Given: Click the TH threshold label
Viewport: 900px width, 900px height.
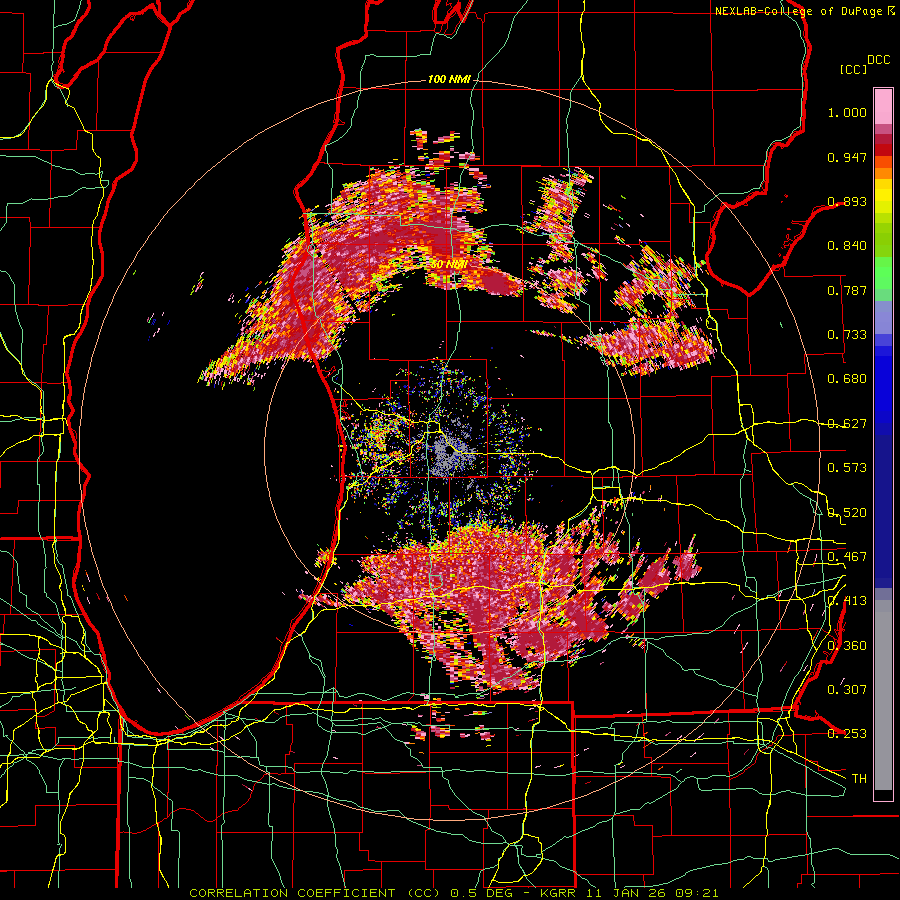Looking at the screenshot, I should click(x=859, y=779).
